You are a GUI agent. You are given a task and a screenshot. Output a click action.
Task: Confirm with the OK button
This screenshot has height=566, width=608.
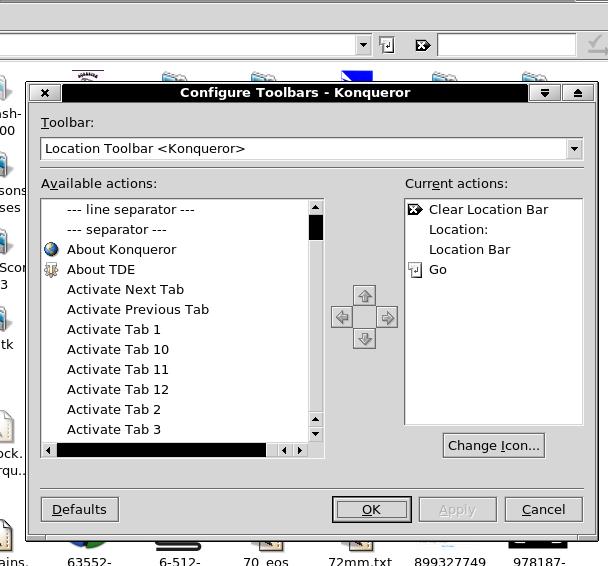[x=371, y=509]
